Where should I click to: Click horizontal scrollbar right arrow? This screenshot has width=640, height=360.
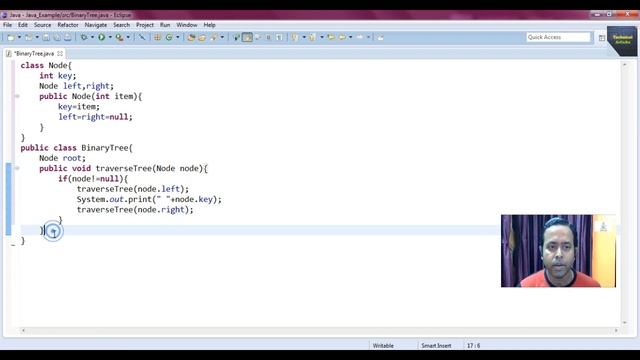coord(616,330)
